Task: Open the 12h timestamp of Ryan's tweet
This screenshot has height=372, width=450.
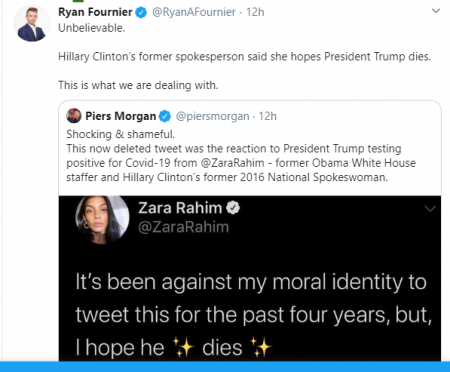Action: tap(255, 12)
